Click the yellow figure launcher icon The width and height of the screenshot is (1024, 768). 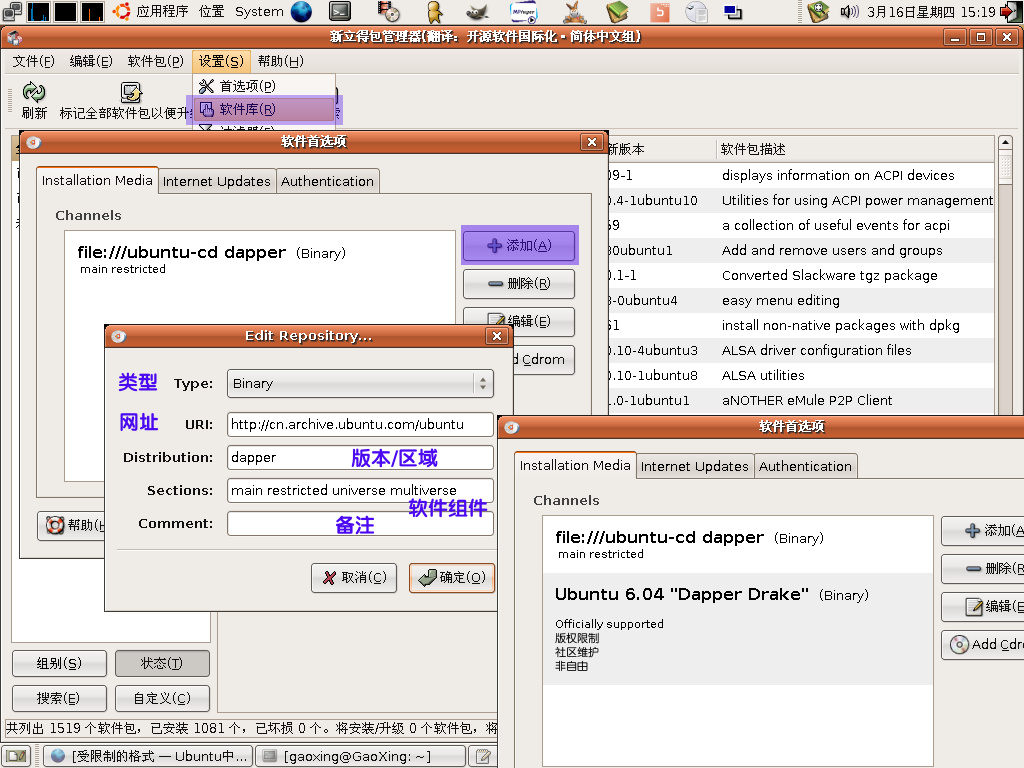[x=434, y=11]
